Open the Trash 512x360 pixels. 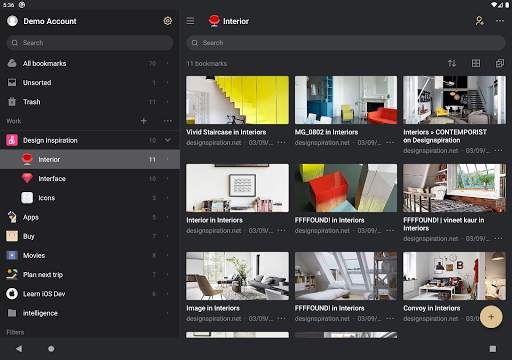tap(90, 102)
